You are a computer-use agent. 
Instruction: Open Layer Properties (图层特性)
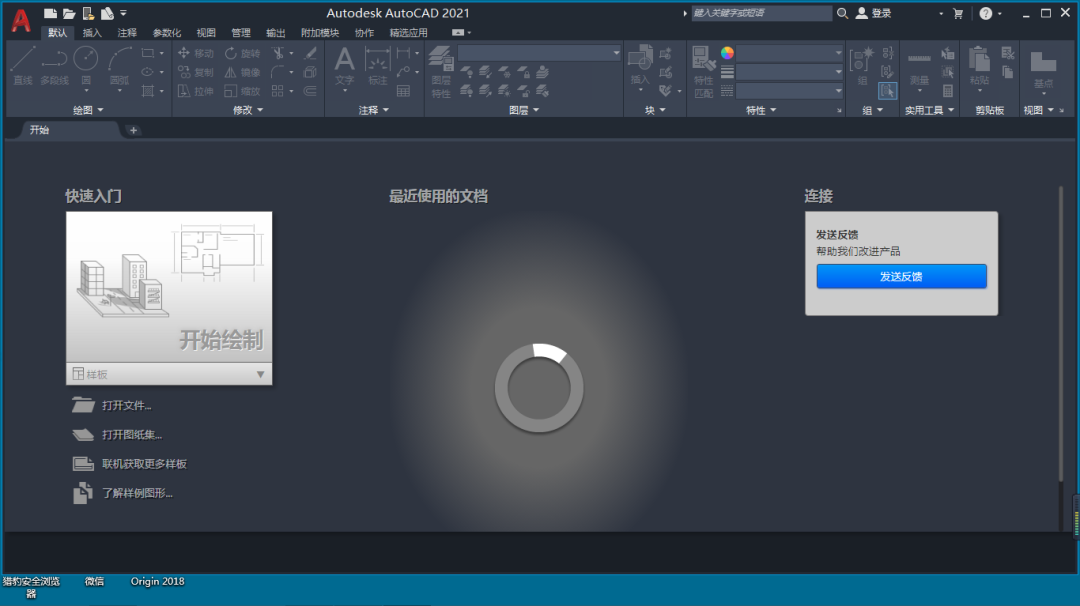click(441, 72)
